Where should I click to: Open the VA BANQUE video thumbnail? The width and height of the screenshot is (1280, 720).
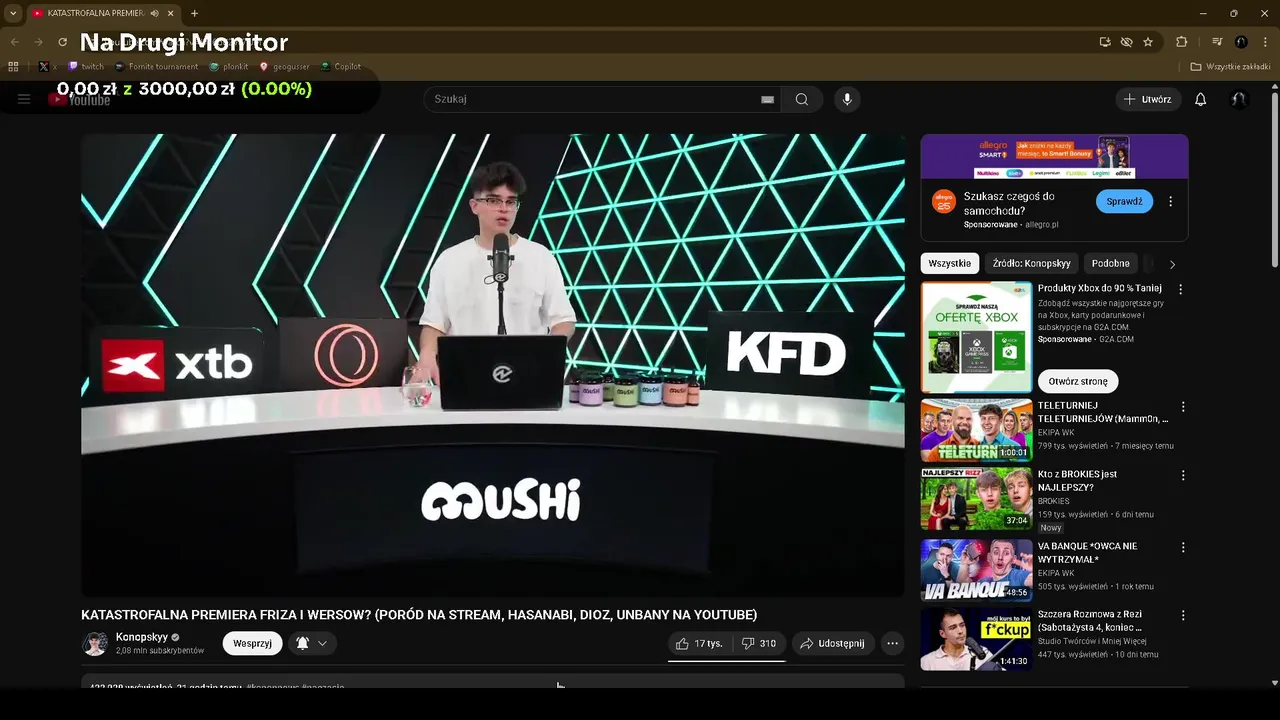point(976,570)
